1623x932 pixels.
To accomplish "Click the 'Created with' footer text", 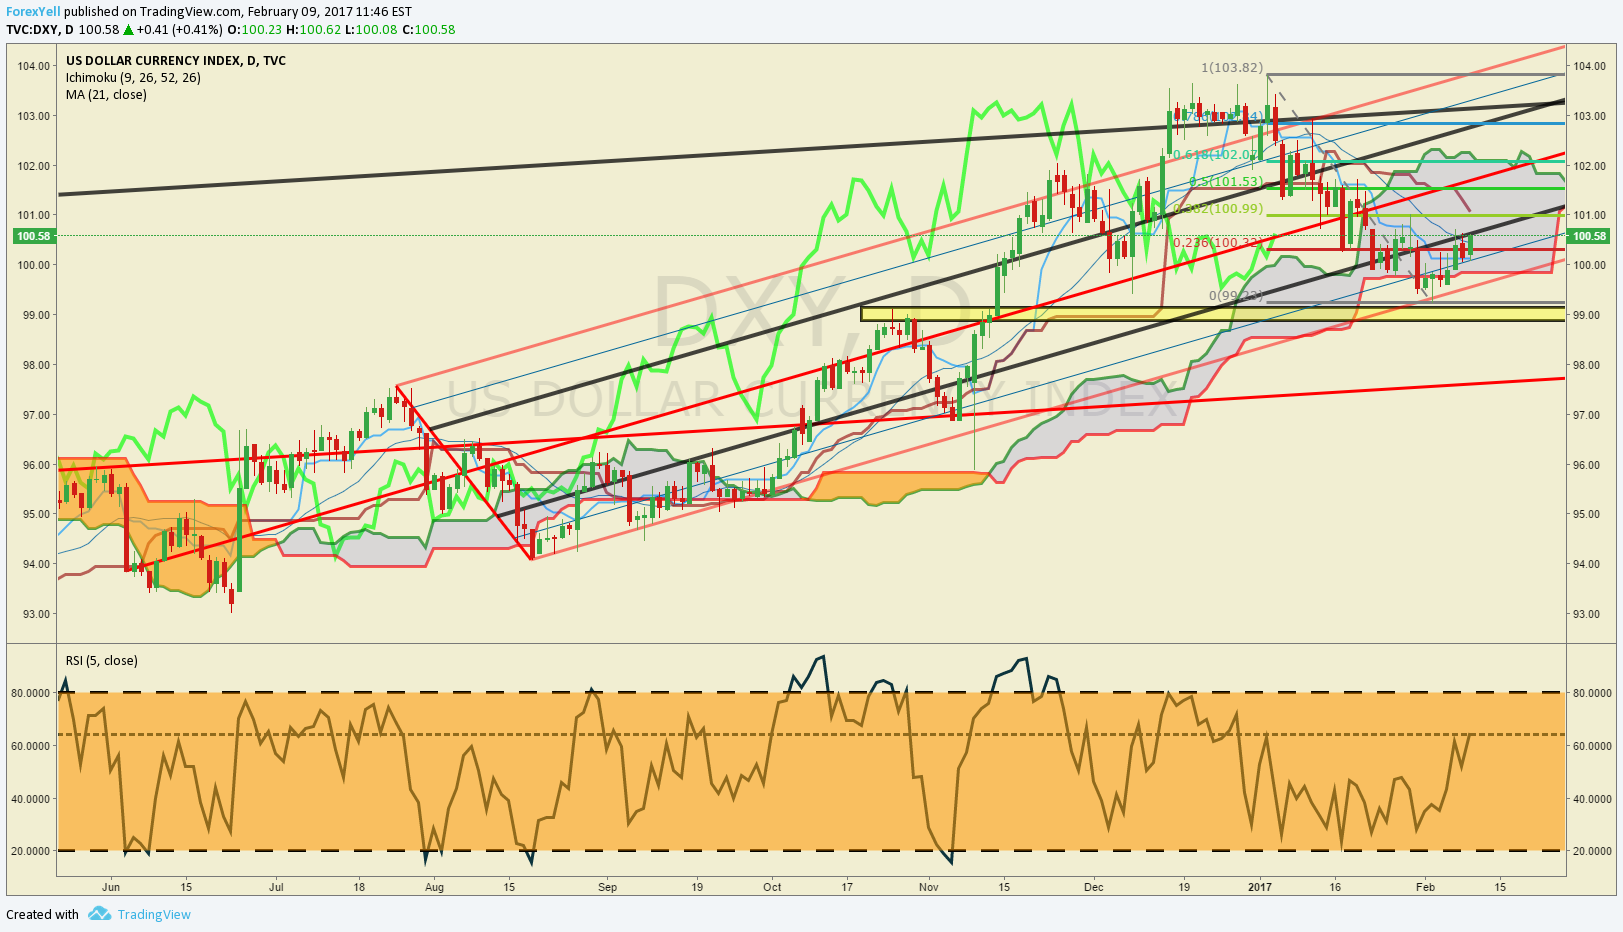I will coord(42,914).
